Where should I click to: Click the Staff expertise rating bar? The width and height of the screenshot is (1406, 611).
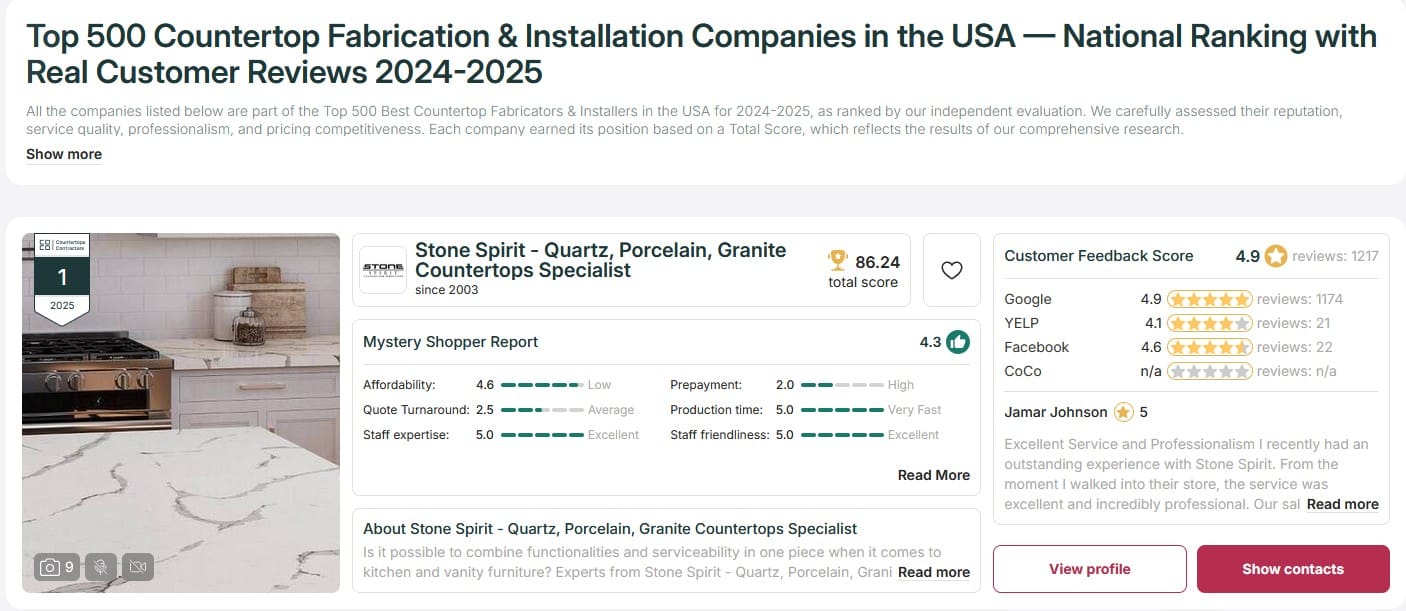542,435
